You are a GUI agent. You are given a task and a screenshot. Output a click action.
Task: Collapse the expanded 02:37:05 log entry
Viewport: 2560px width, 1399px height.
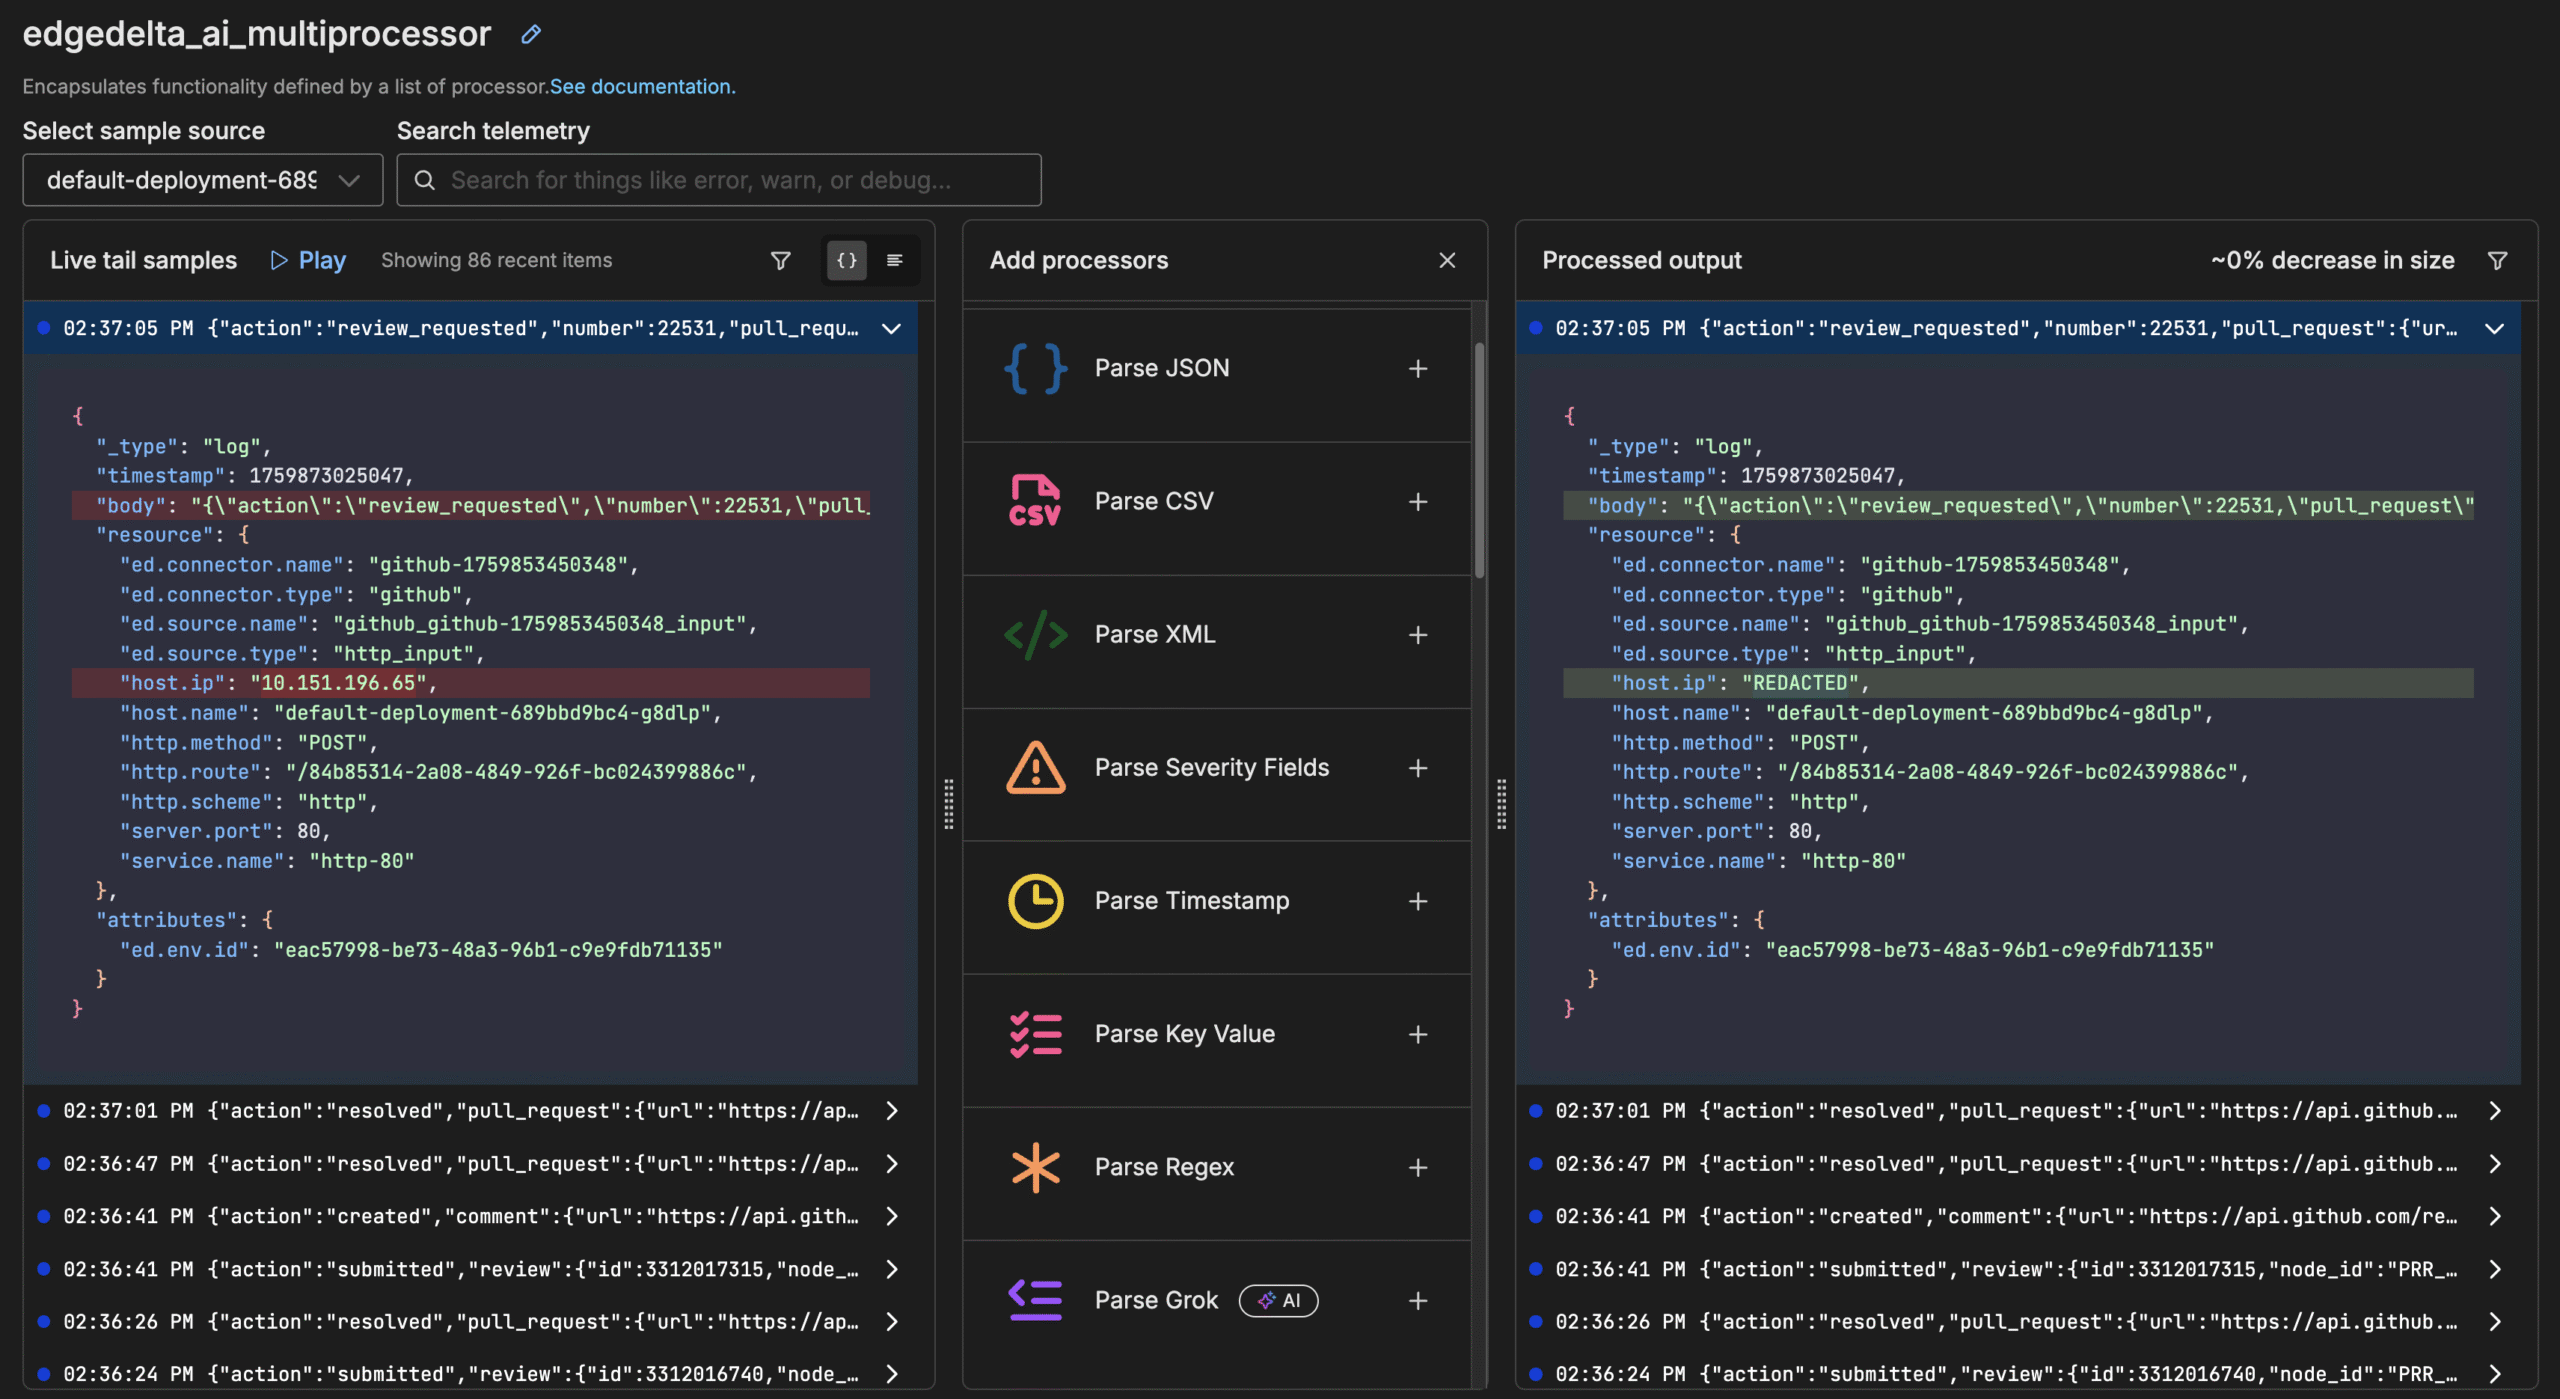(x=892, y=328)
